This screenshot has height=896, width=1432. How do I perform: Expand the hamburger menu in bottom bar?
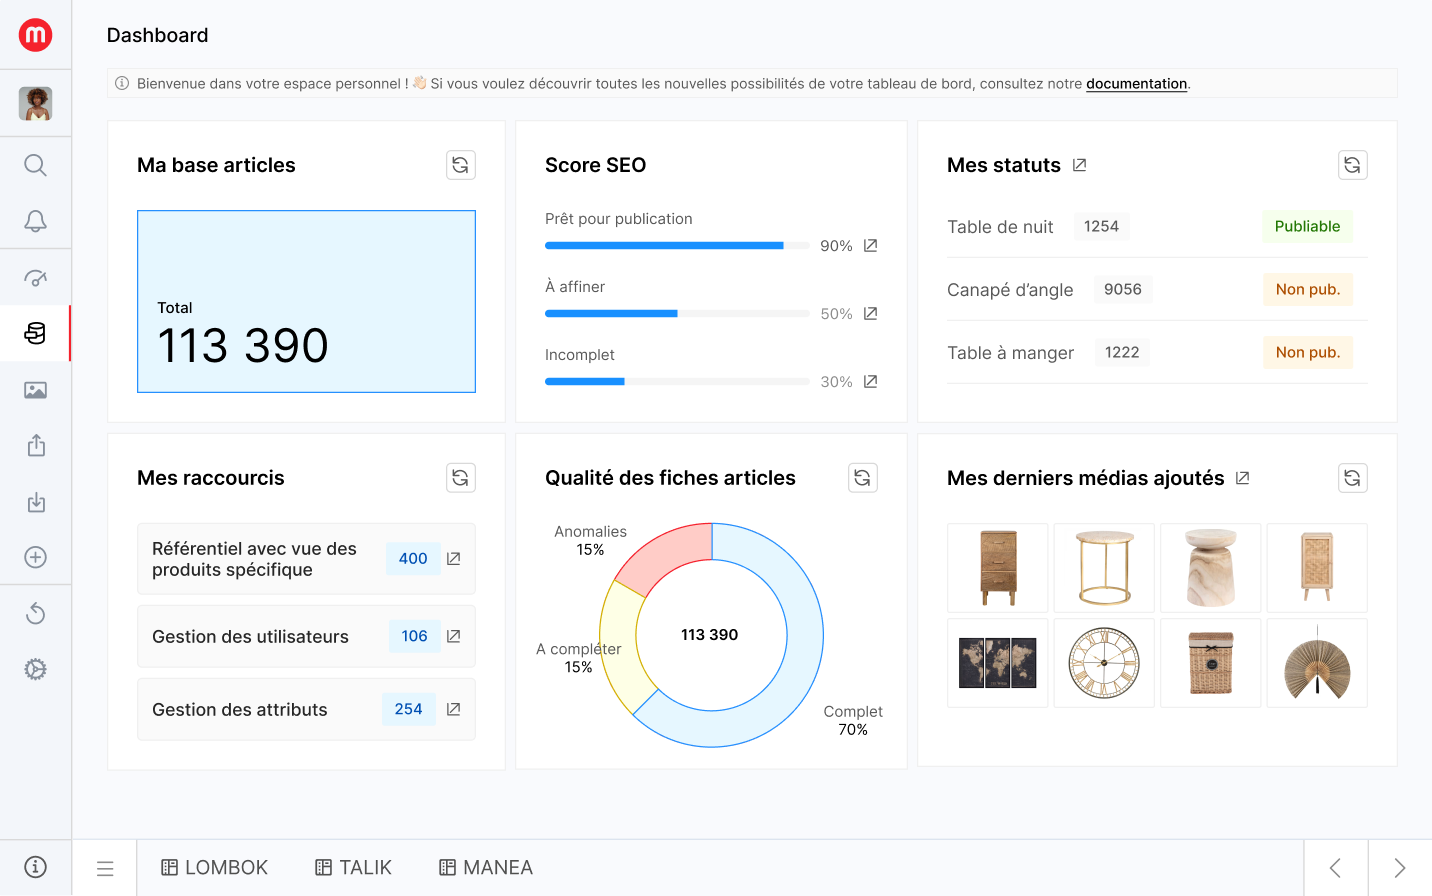tap(105, 868)
